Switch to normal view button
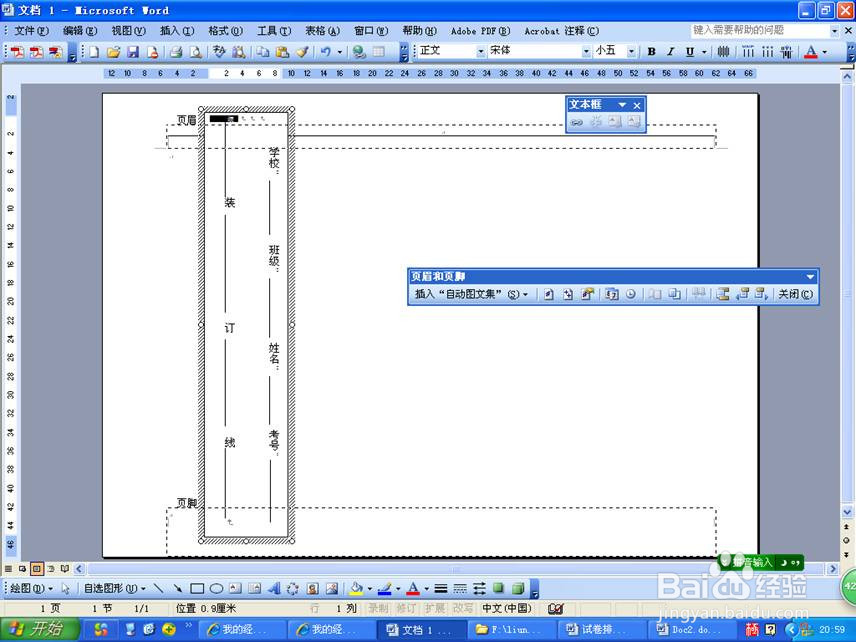The height and width of the screenshot is (642, 856). coord(8,569)
